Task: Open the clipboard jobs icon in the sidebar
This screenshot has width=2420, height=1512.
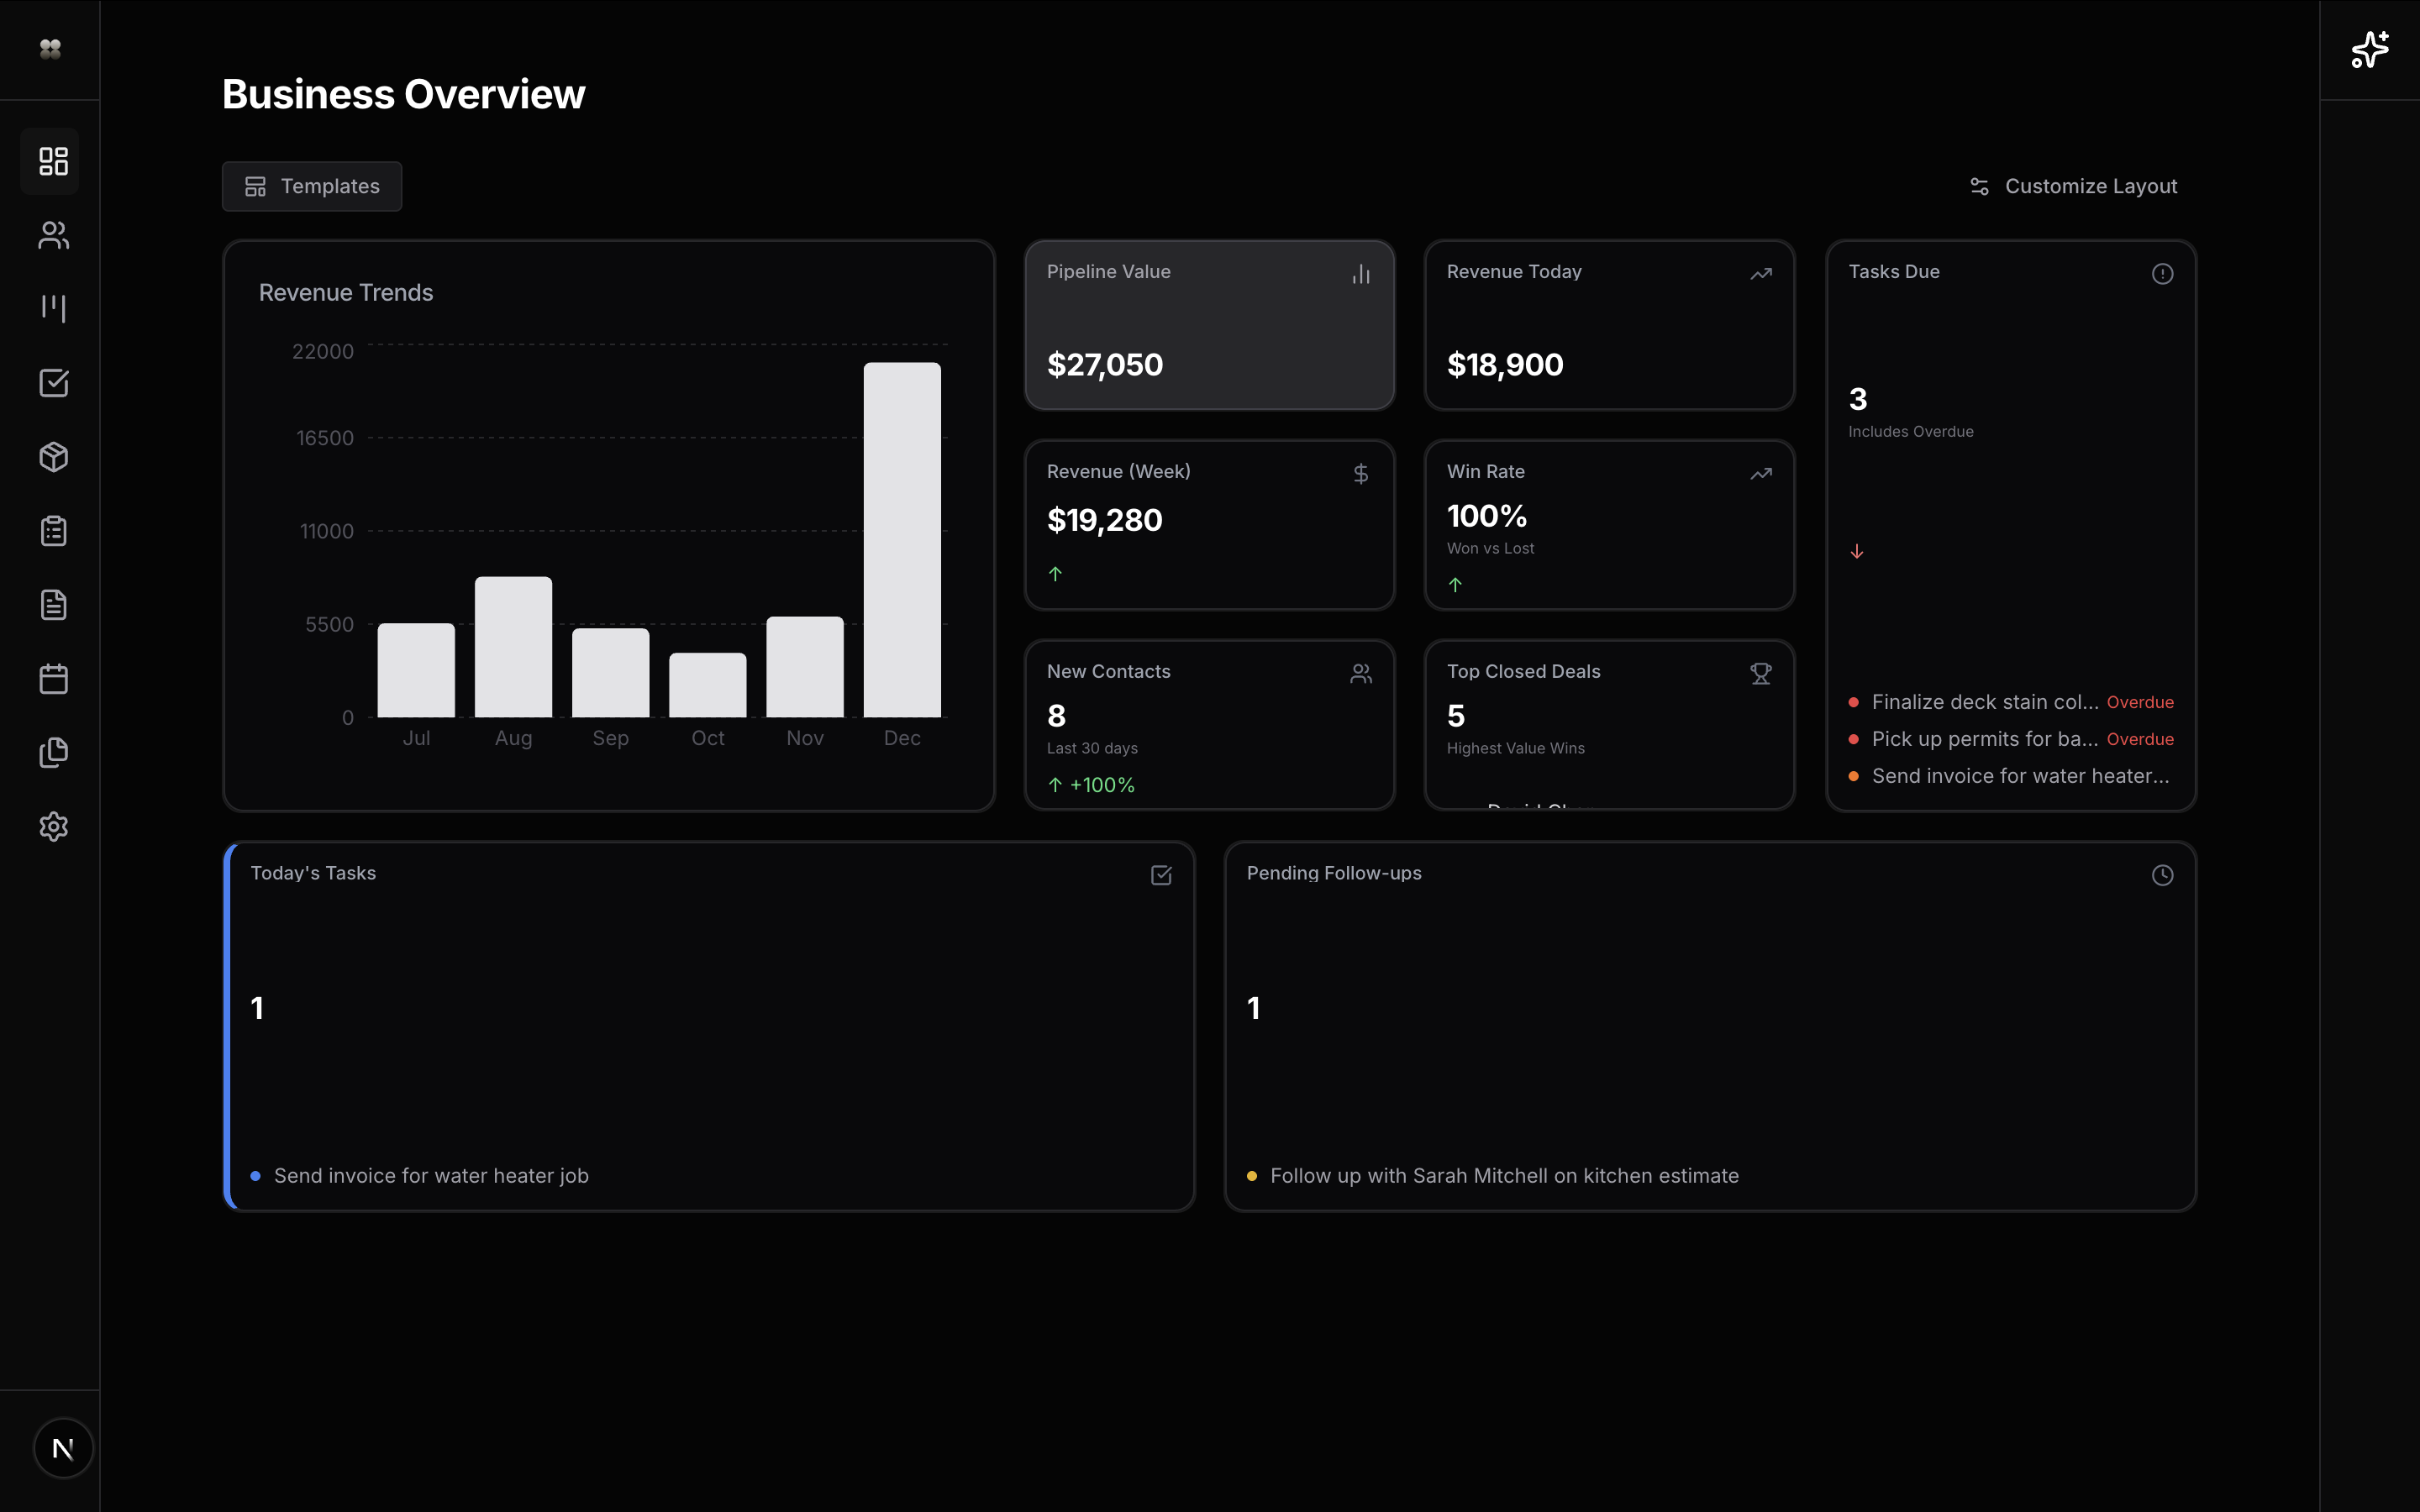Action: [x=52, y=530]
